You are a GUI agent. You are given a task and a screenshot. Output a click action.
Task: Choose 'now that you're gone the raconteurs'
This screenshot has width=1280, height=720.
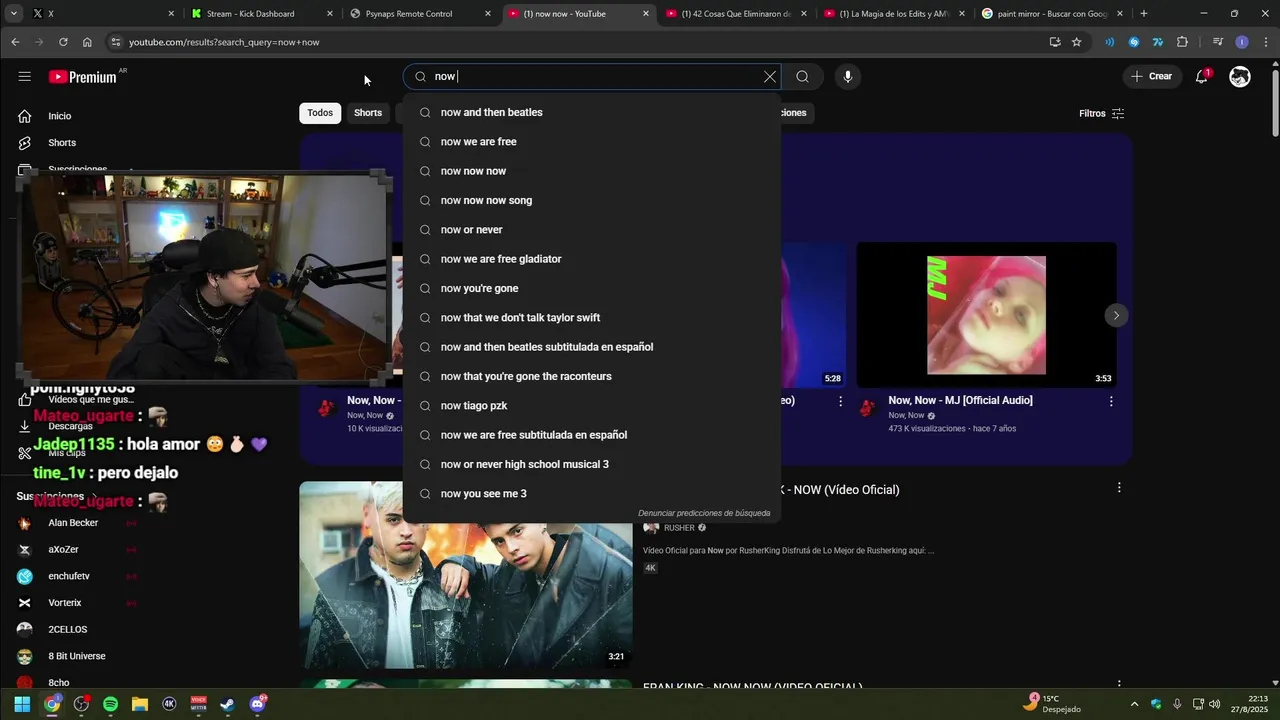[591, 376]
